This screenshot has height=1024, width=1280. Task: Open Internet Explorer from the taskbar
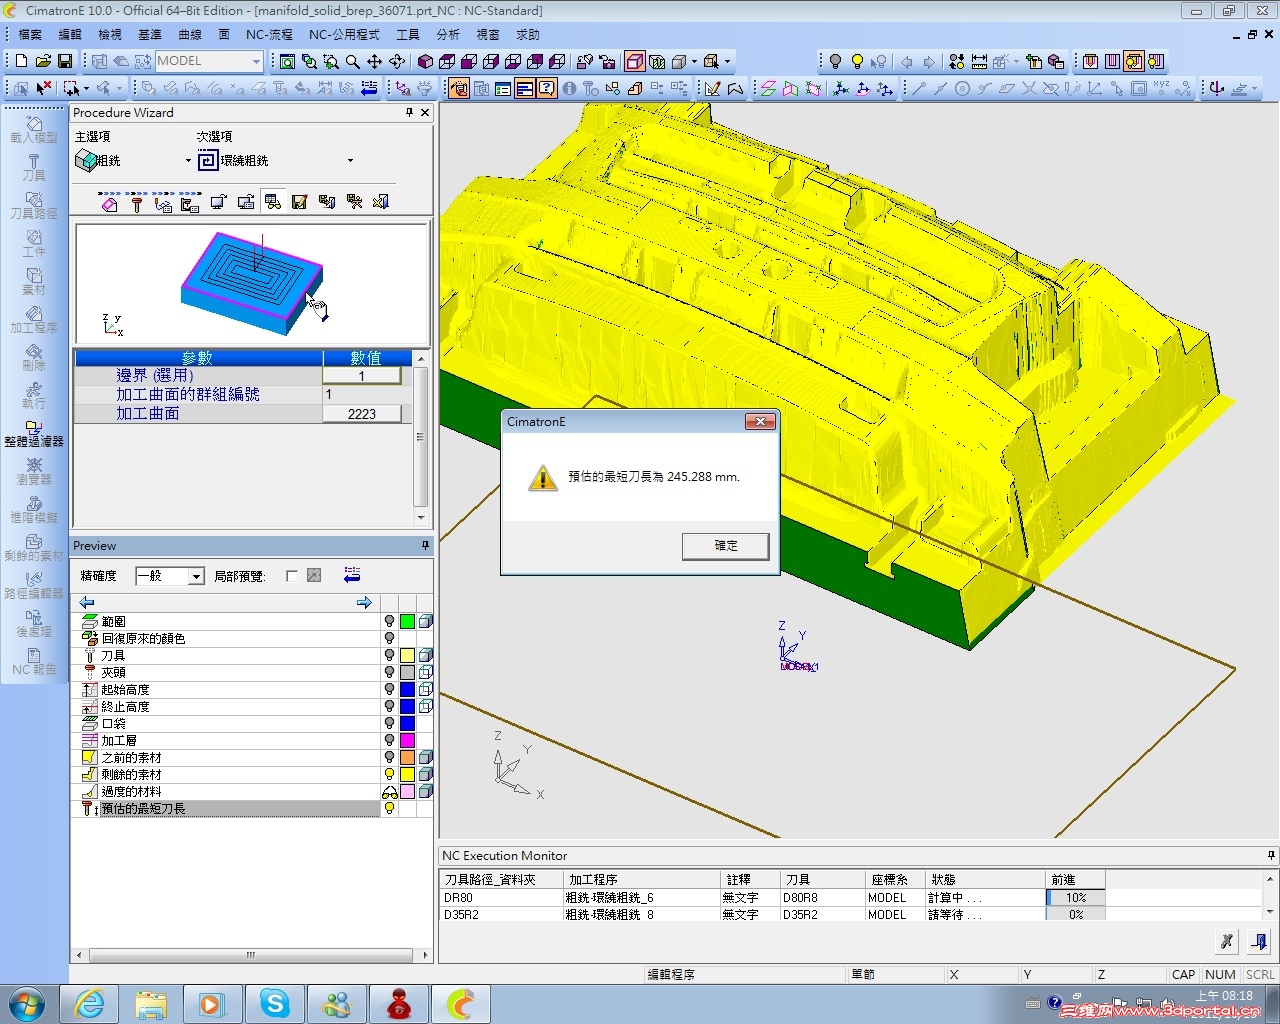89,1003
